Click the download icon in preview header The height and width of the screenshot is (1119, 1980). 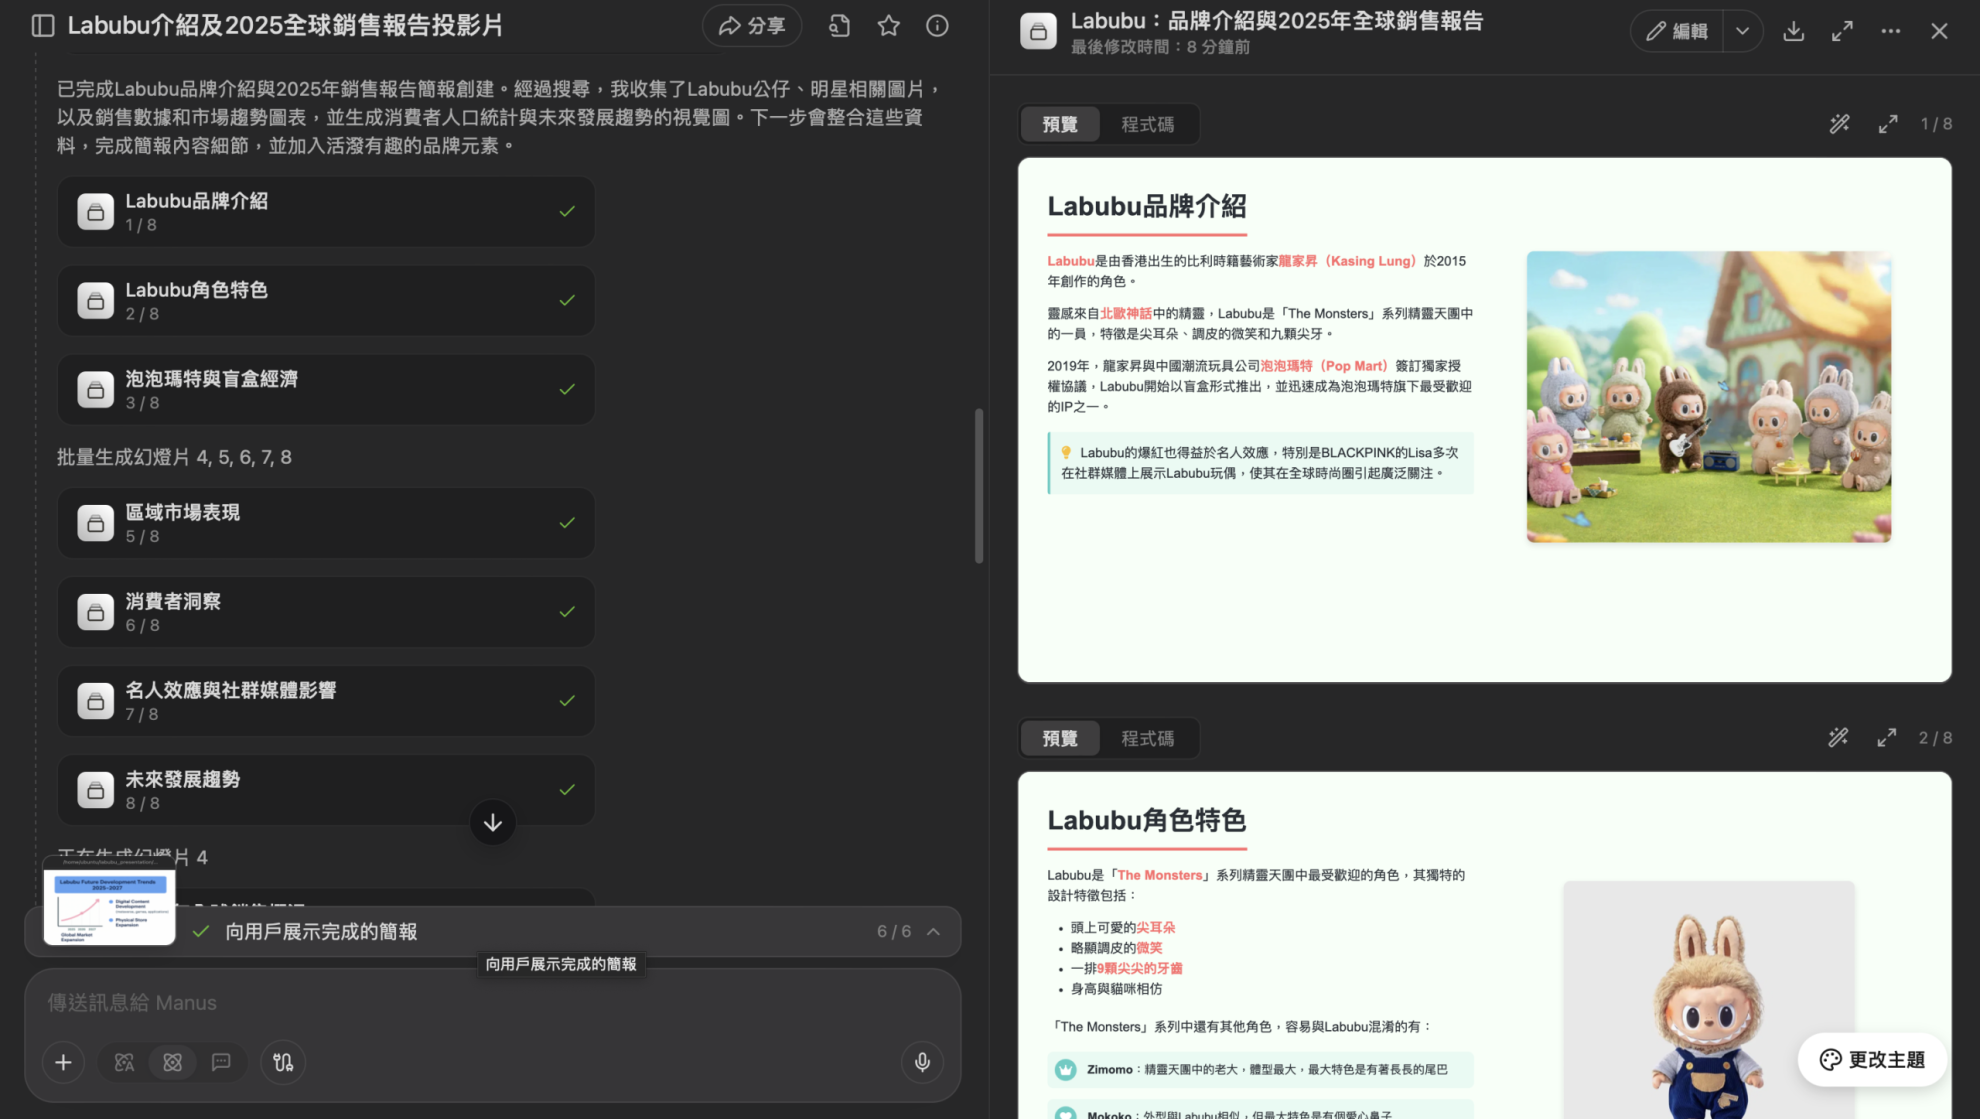[1793, 31]
